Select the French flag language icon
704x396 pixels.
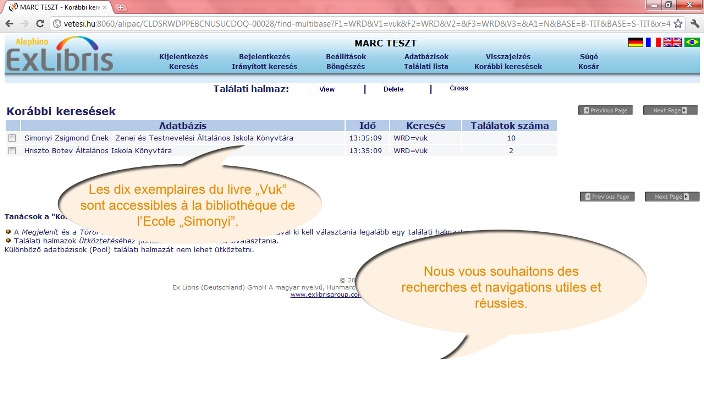653,42
